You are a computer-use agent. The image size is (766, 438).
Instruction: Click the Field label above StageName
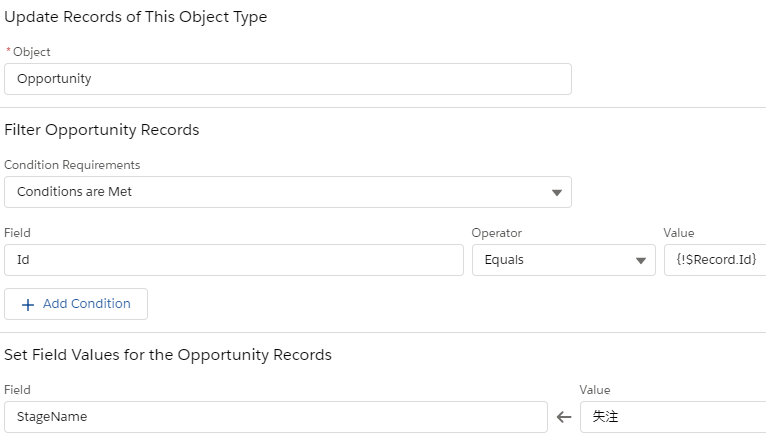coord(17,390)
